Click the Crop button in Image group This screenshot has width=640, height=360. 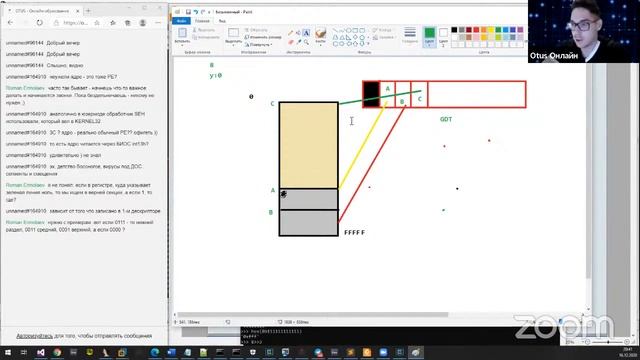click(256, 30)
